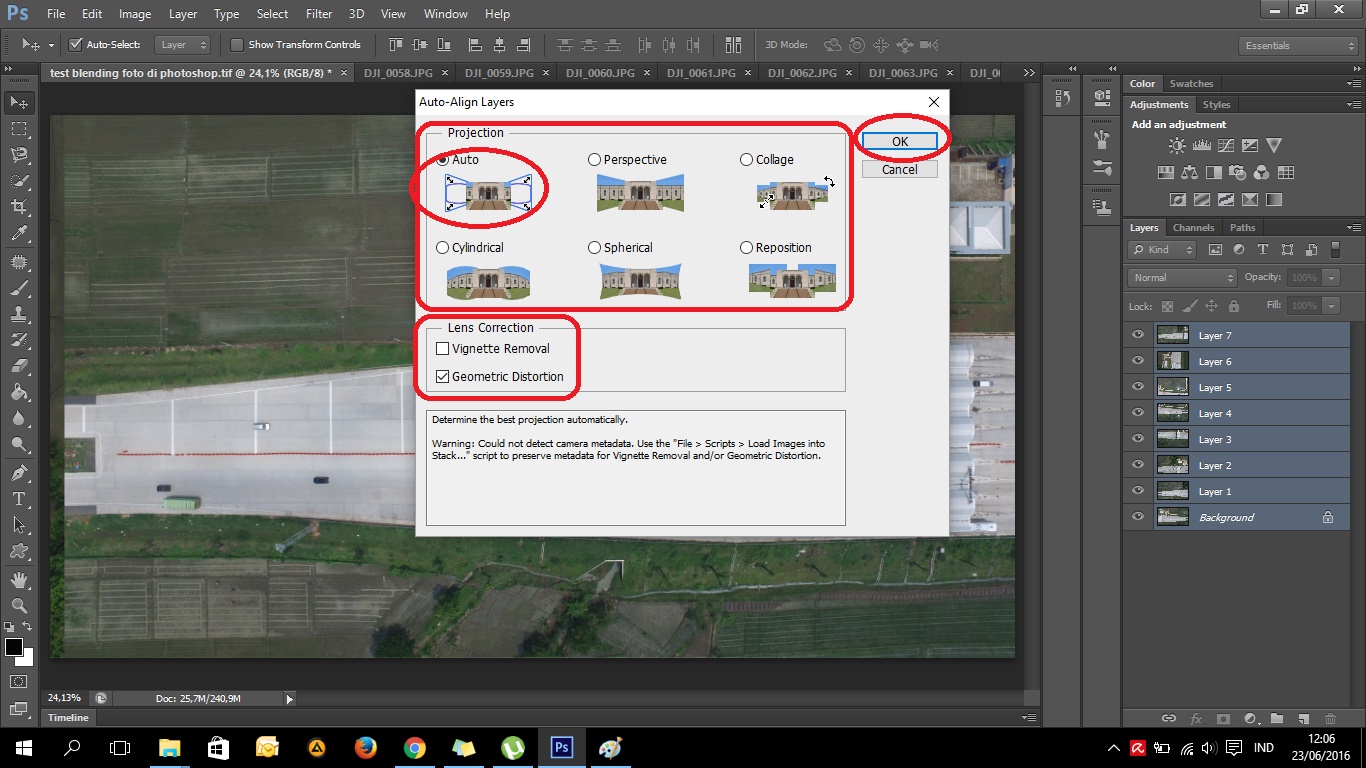Viewport: 1366px width, 768px height.
Task: Hide Layer 7 using its eye icon
Action: (x=1138, y=335)
